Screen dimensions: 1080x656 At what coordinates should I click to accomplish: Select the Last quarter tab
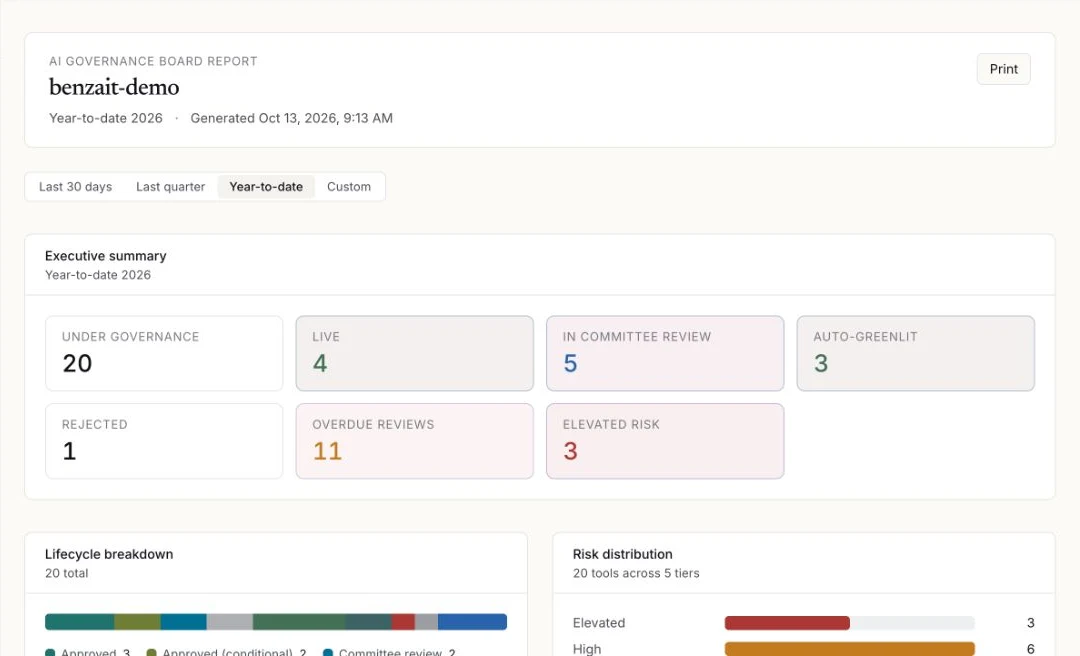tap(170, 187)
